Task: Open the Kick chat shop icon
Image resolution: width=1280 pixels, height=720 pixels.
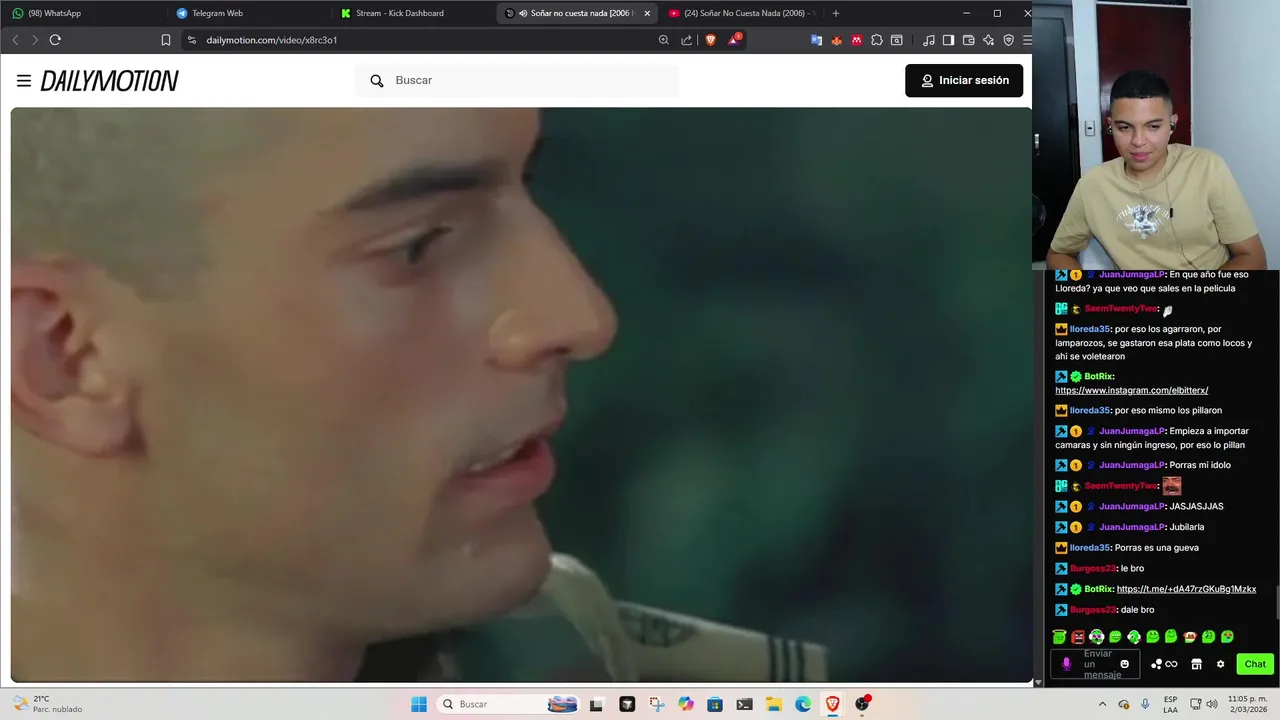Action: point(1196,664)
